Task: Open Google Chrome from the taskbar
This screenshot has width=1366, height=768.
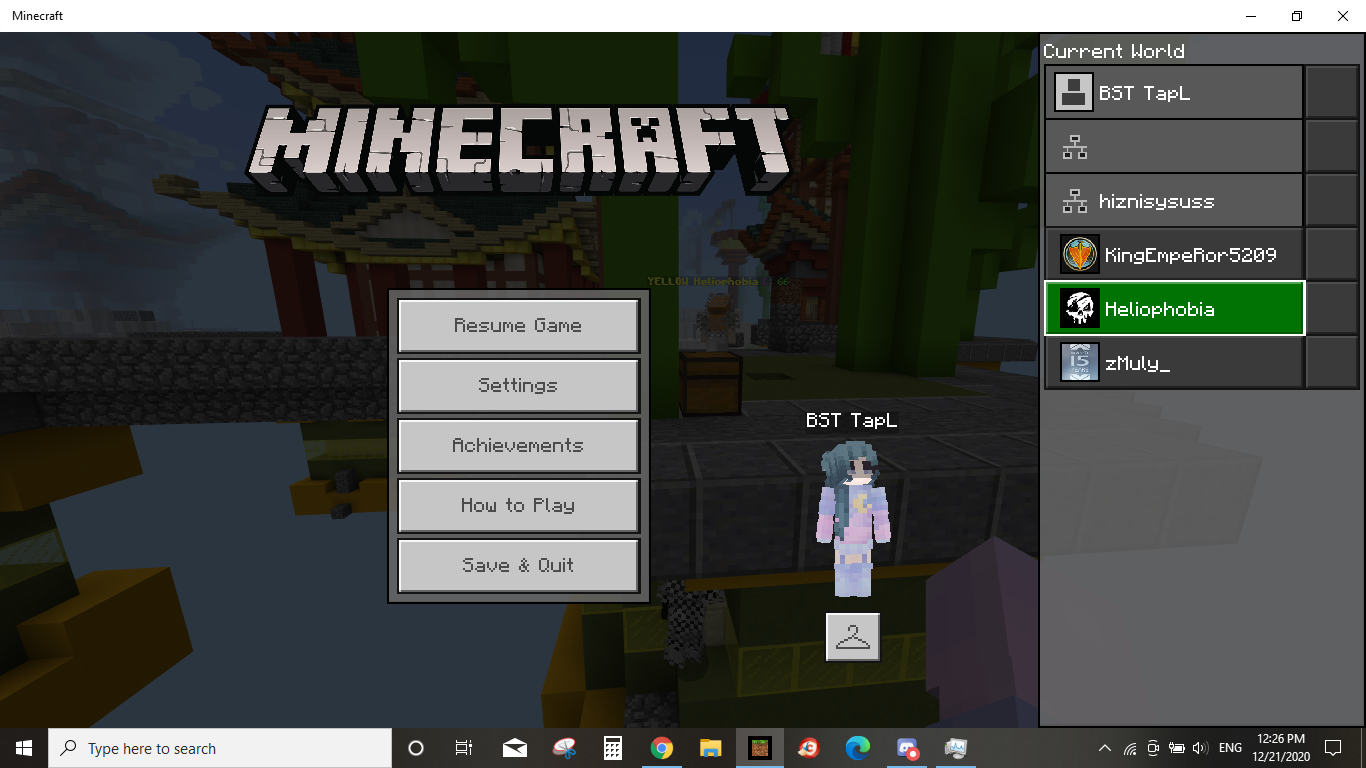Action: 661,748
